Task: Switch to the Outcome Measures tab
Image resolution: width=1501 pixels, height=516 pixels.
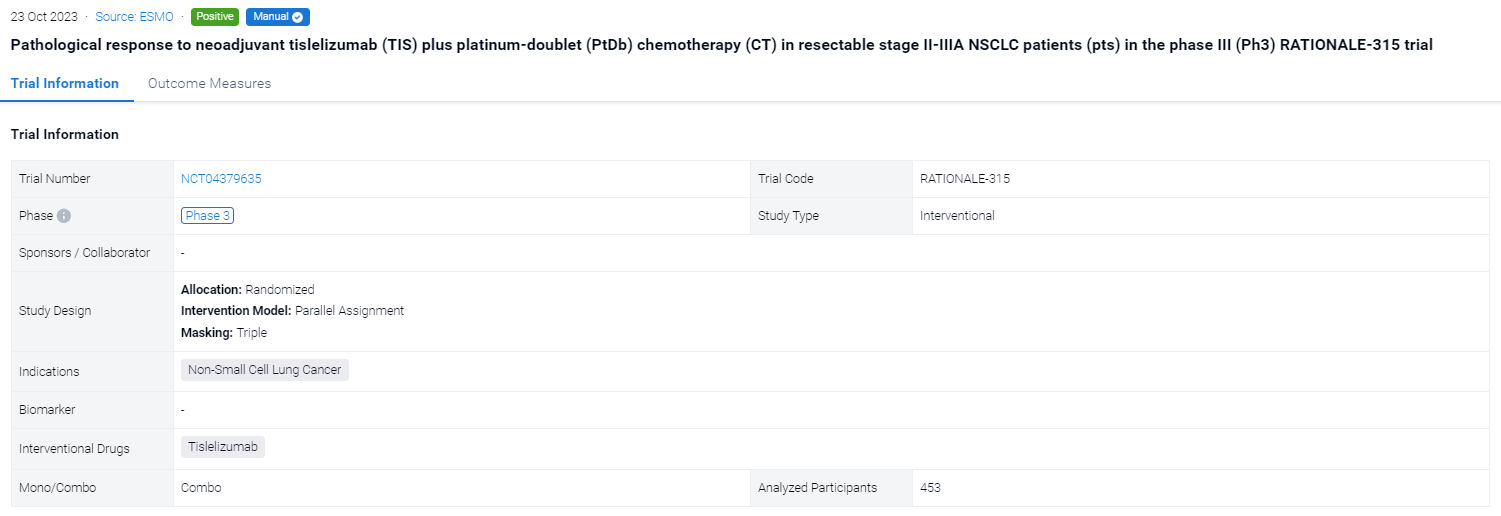Action: pos(209,84)
